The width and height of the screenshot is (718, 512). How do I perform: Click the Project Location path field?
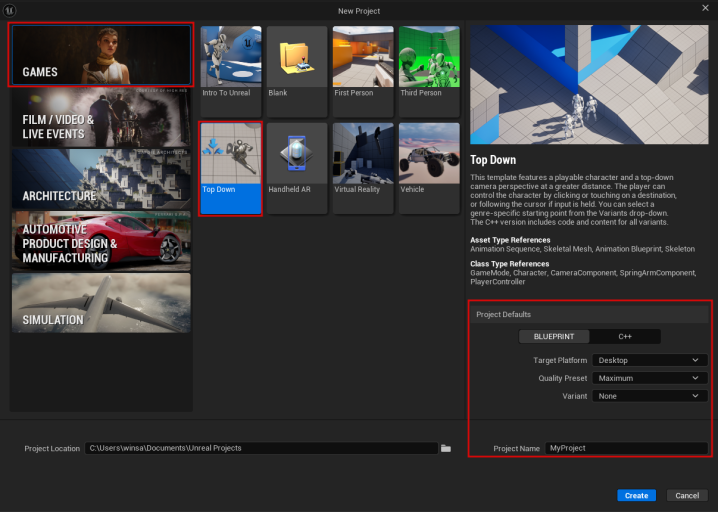(261, 448)
